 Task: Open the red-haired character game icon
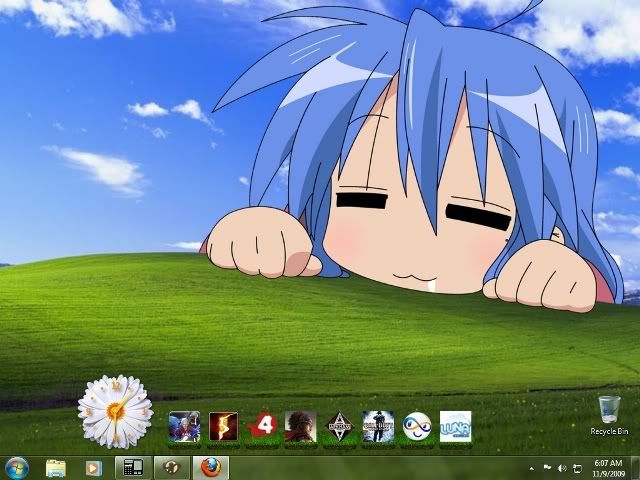pos(300,426)
